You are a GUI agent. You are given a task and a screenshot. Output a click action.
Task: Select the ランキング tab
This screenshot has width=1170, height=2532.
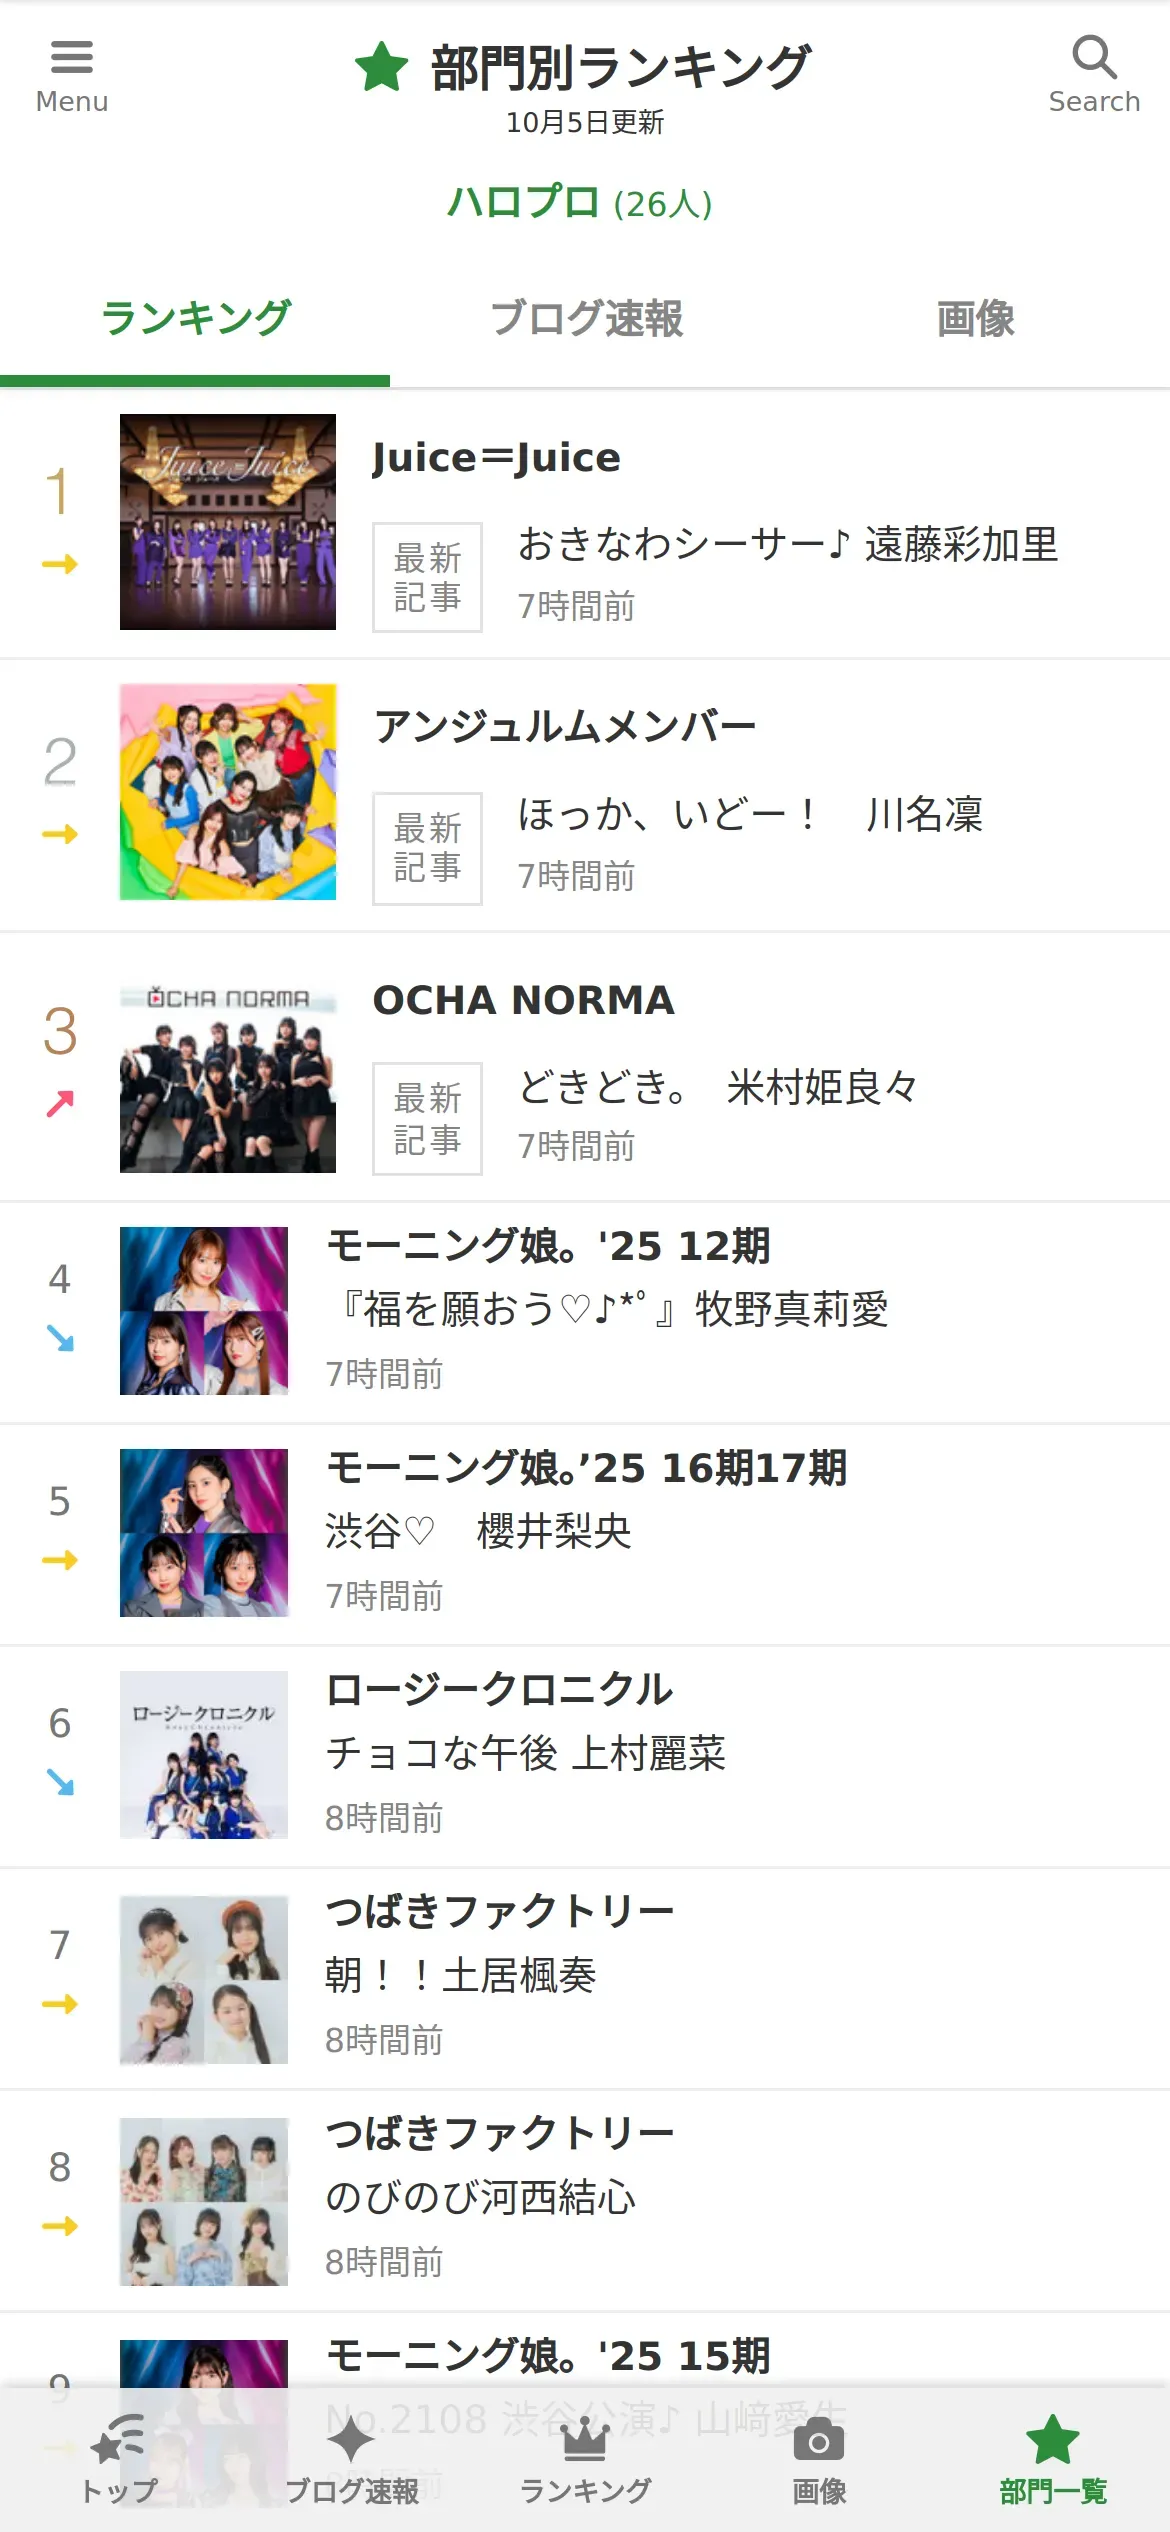click(196, 319)
